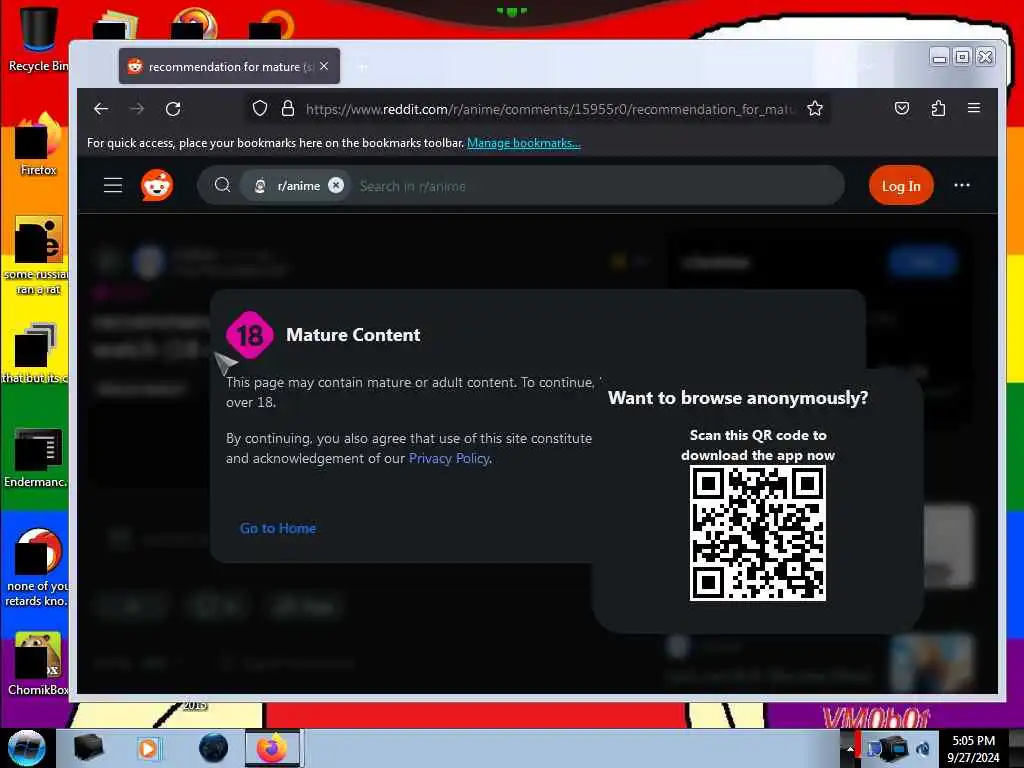Image resolution: width=1024 pixels, height=768 pixels.
Task: Select the 'some russian ran a rat' desktop icon
Action: tap(36, 255)
